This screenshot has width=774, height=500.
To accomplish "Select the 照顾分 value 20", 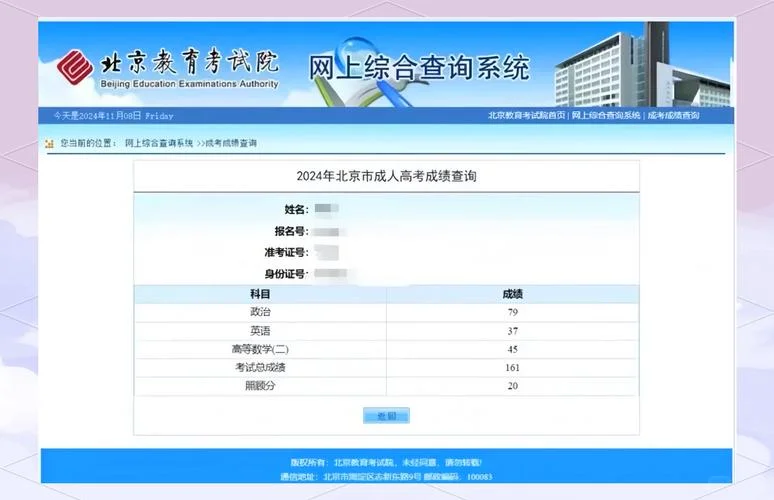I will 512,385.
